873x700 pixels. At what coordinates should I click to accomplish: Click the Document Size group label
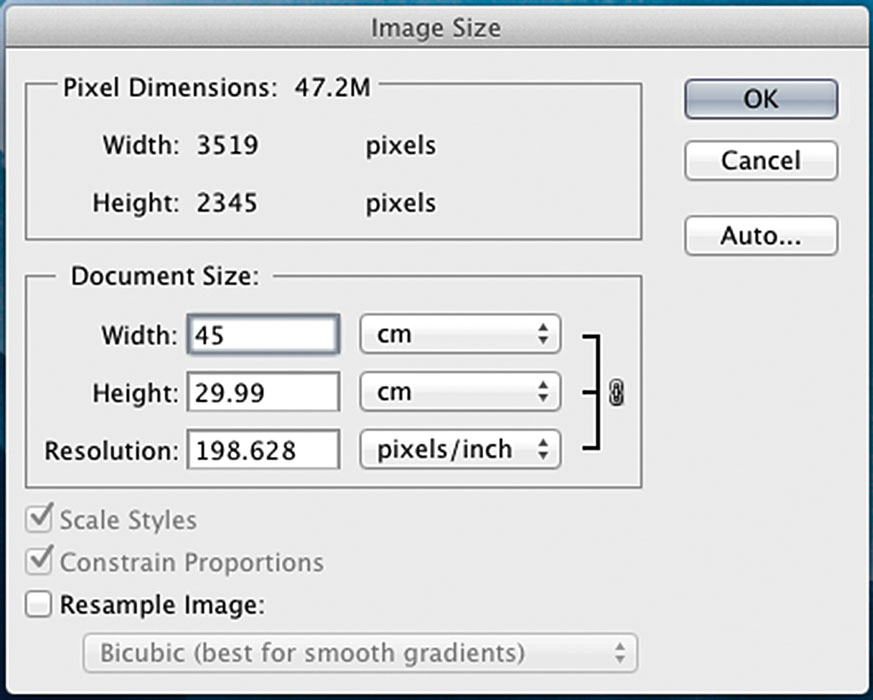click(x=165, y=276)
